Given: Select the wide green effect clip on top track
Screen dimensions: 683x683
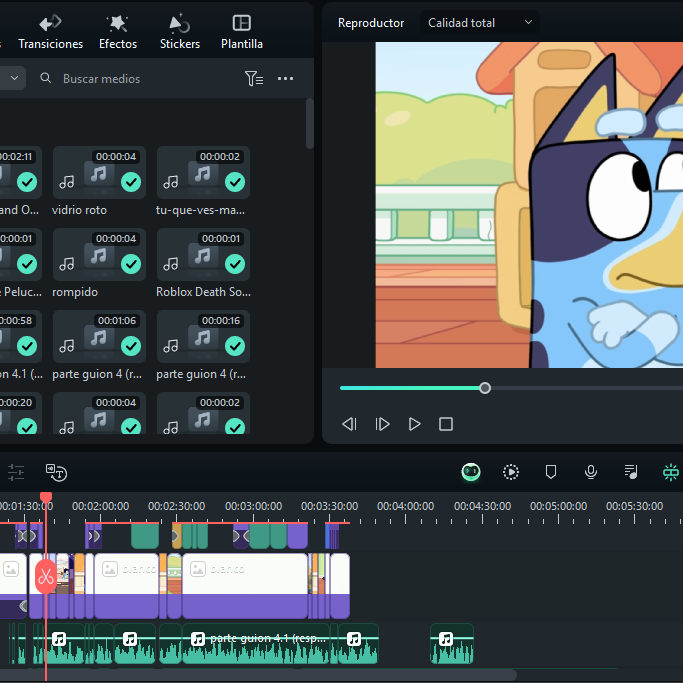Looking at the screenshot, I should pos(145,536).
